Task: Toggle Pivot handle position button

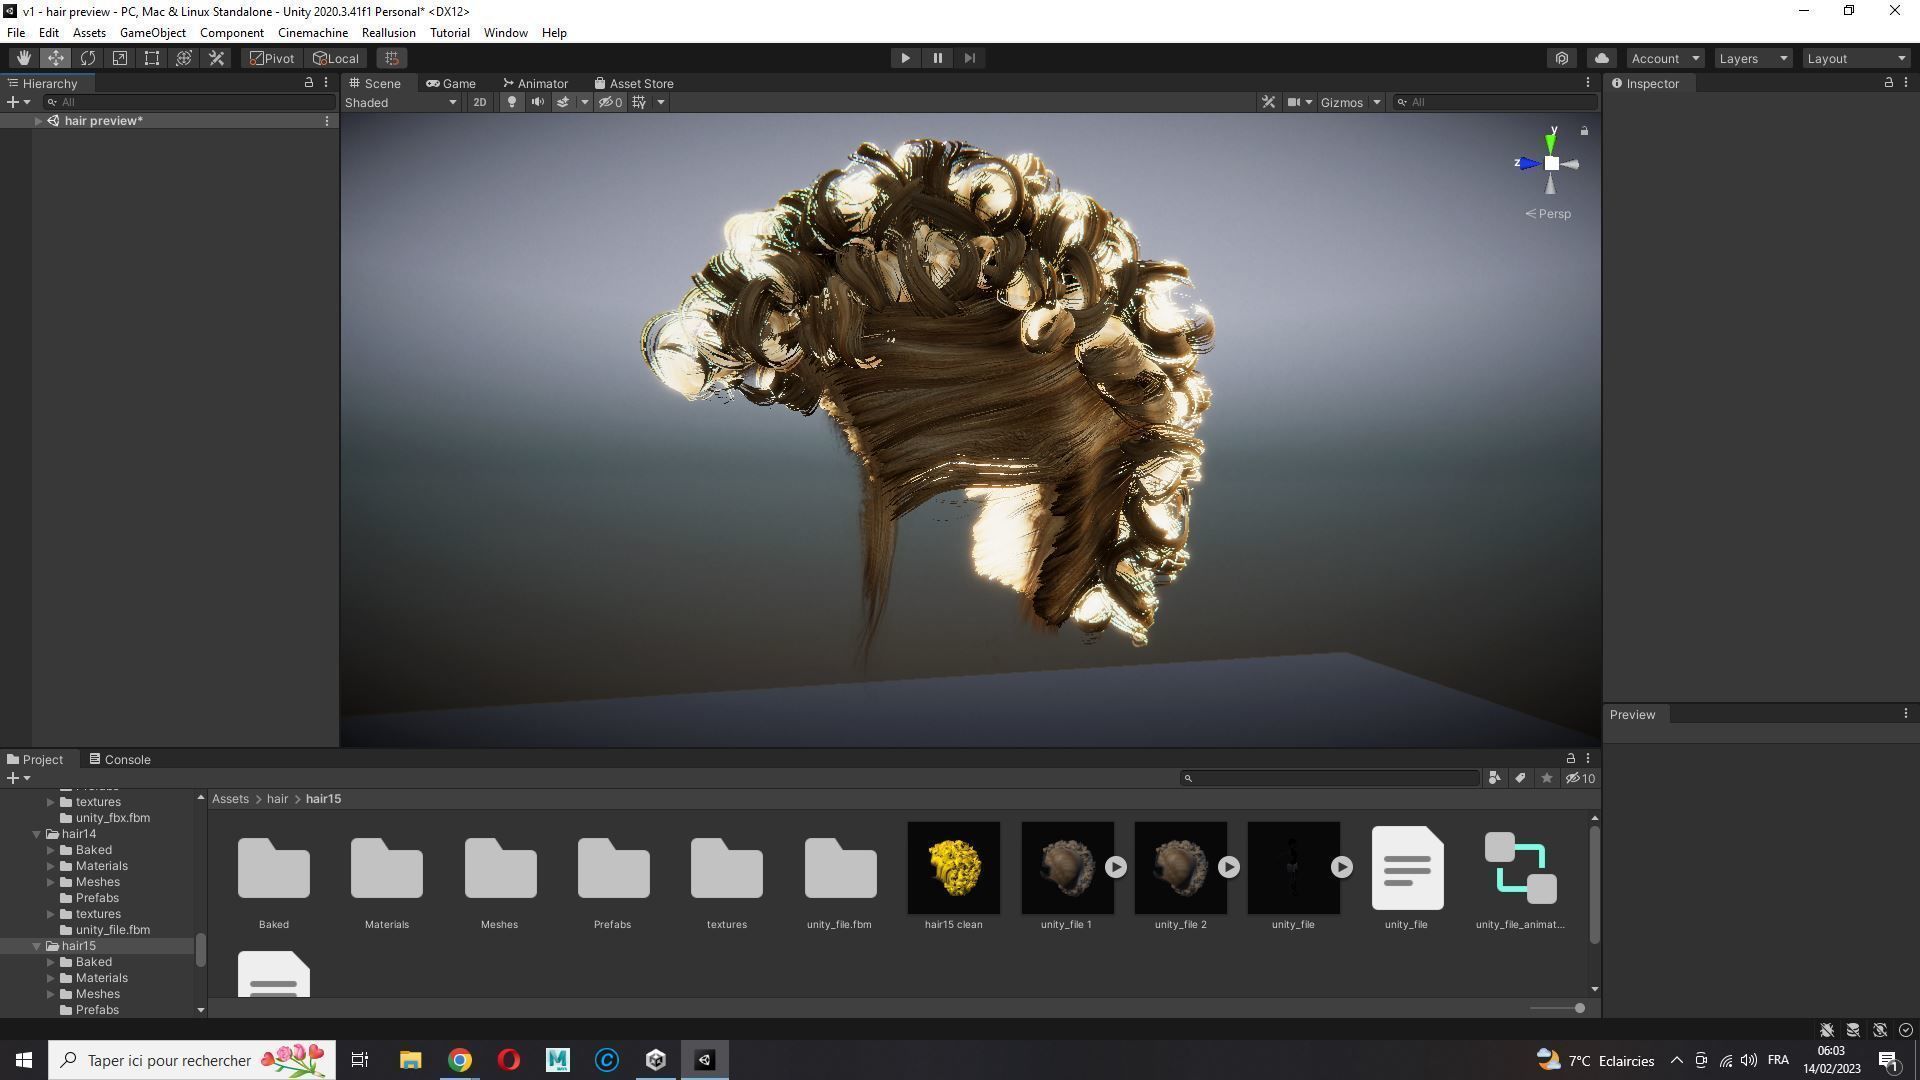Action: point(272,58)
